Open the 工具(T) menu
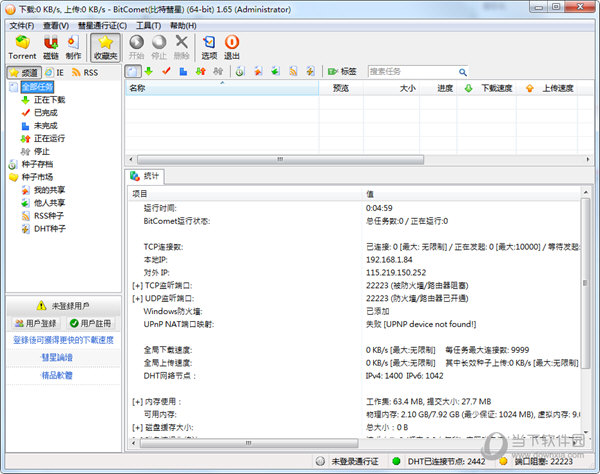600x474 pixels. [148, 26]
